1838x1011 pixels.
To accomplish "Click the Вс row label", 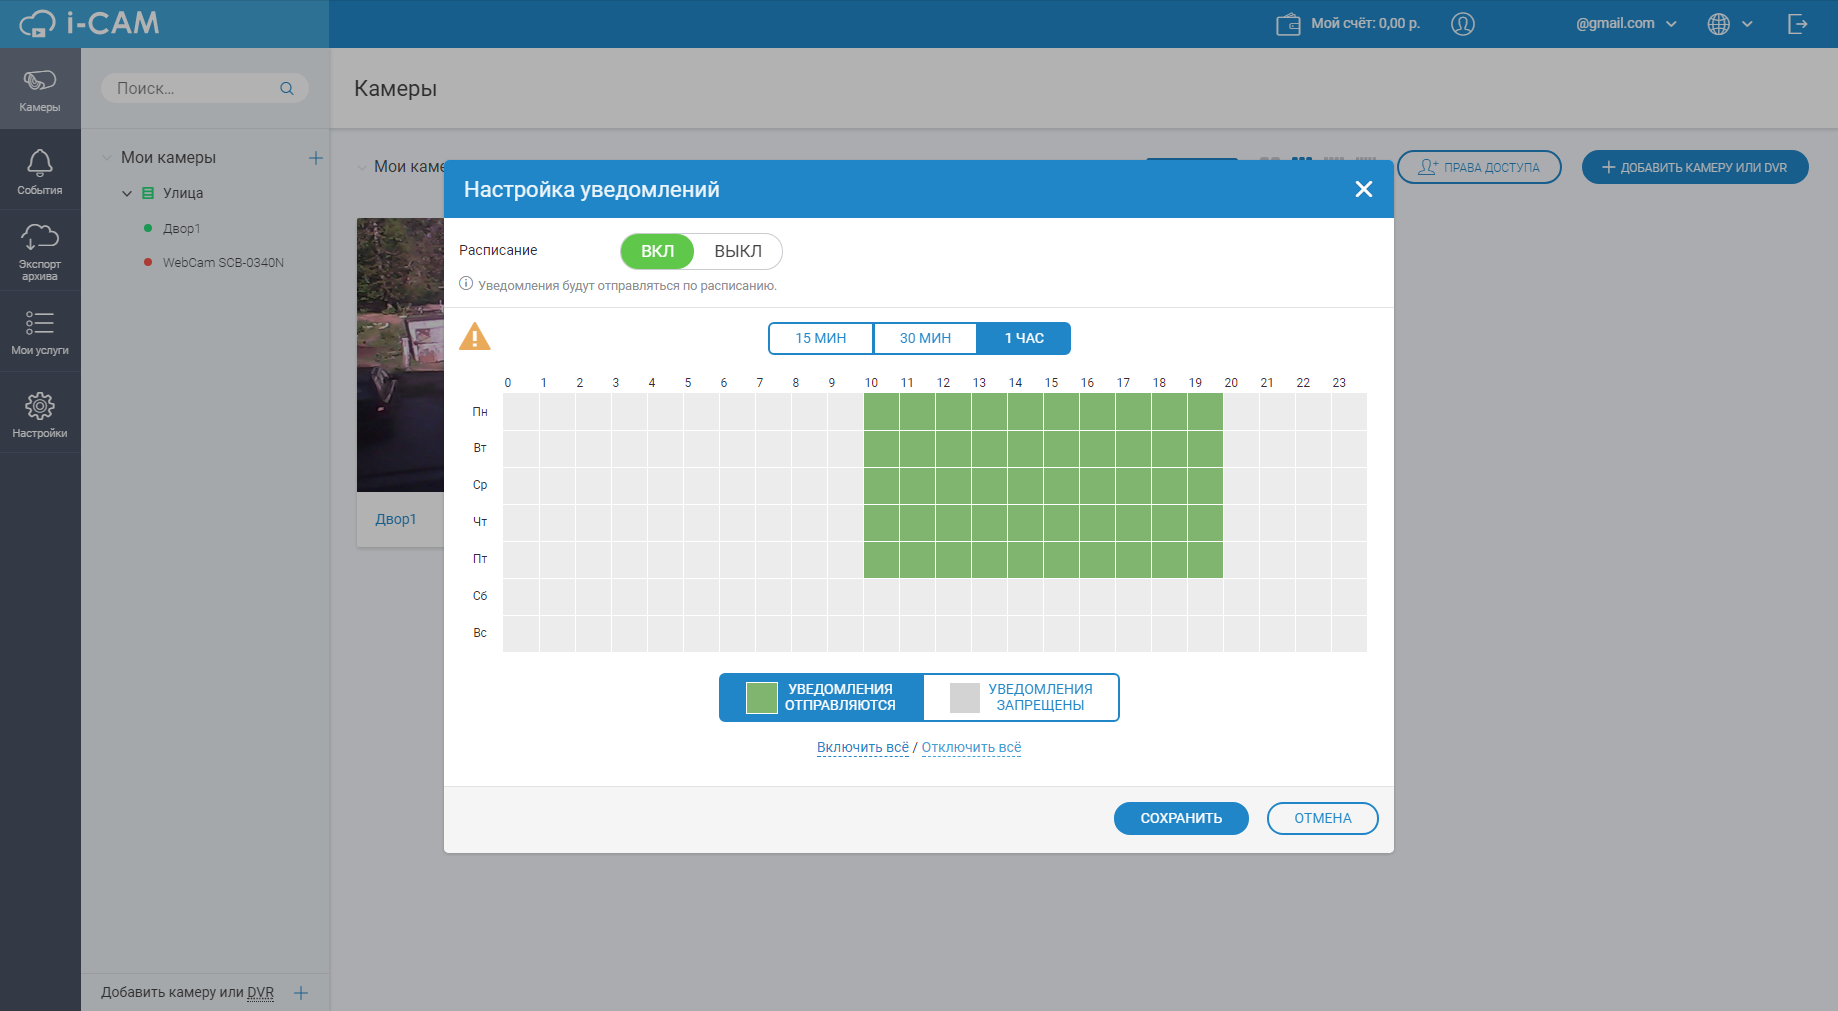I will [x=480, y=633].
